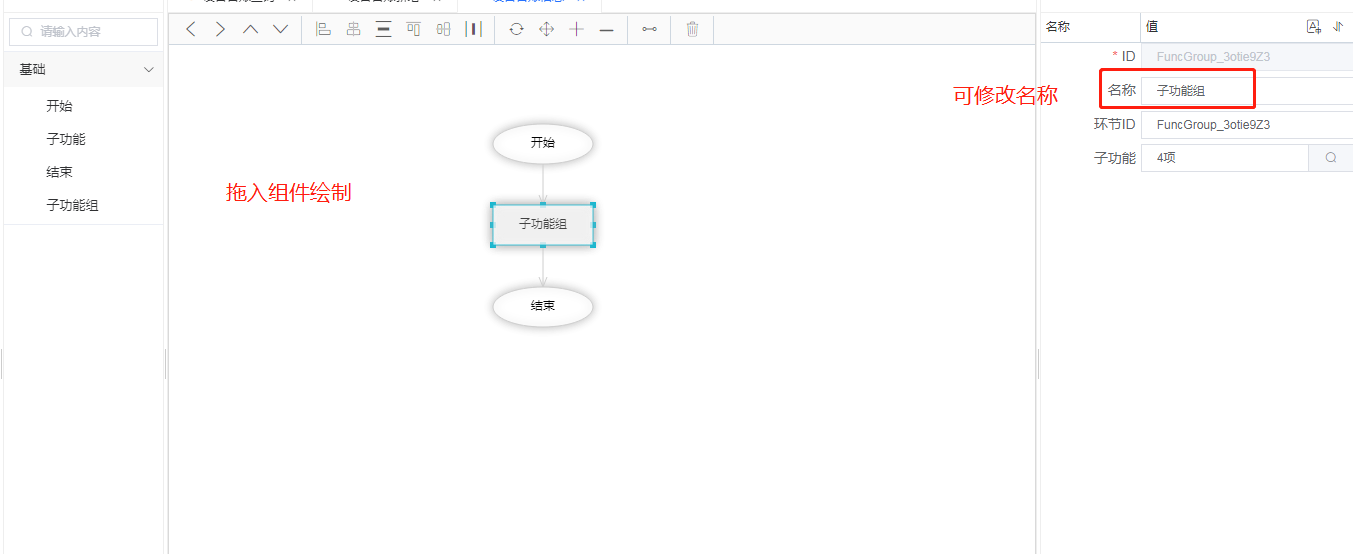Select 子功能组 in the component list
Image resolution: width=1353 pixels, height=554 pixels.
pos(72,205)
